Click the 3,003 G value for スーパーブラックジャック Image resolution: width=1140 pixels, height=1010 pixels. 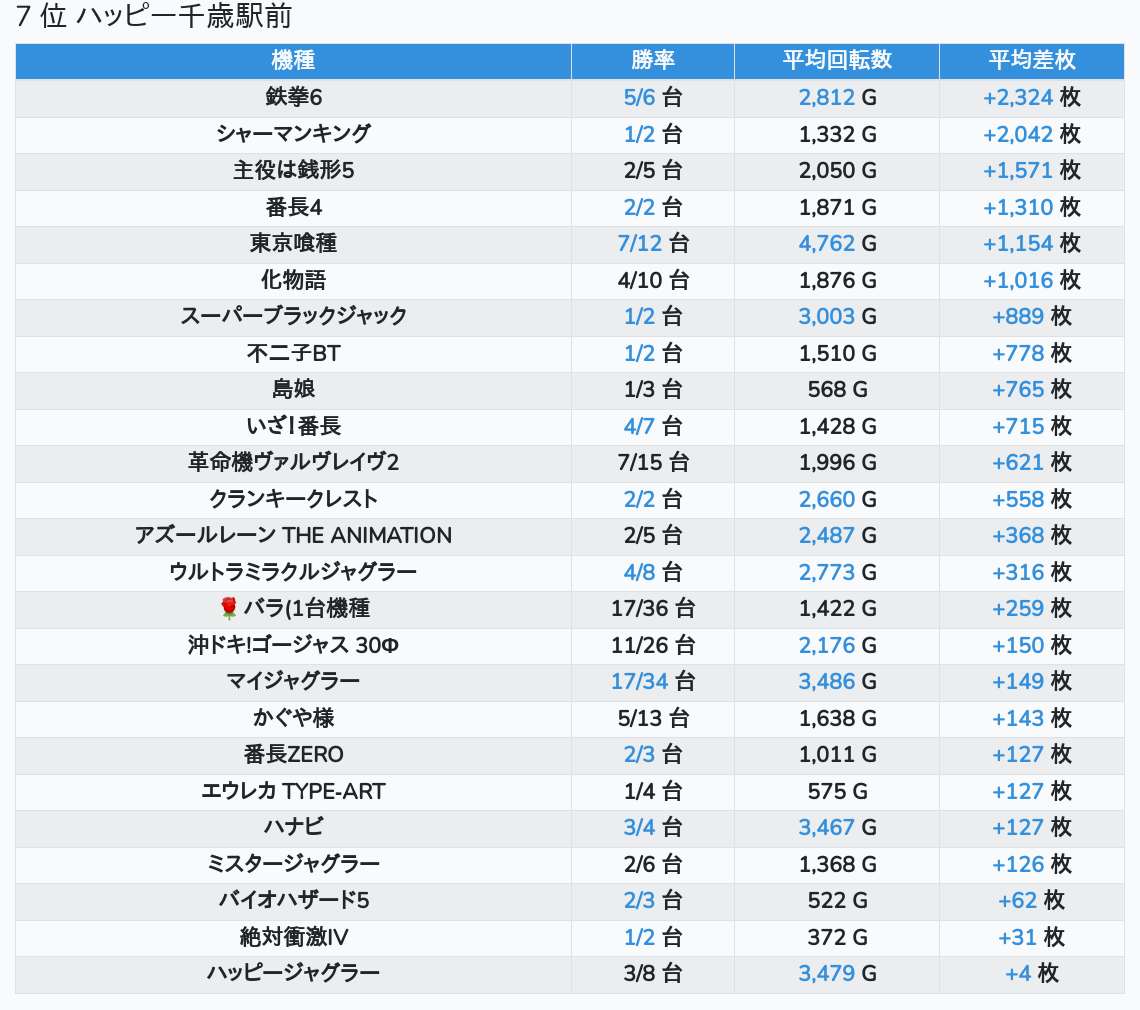(x=827, y=316)
